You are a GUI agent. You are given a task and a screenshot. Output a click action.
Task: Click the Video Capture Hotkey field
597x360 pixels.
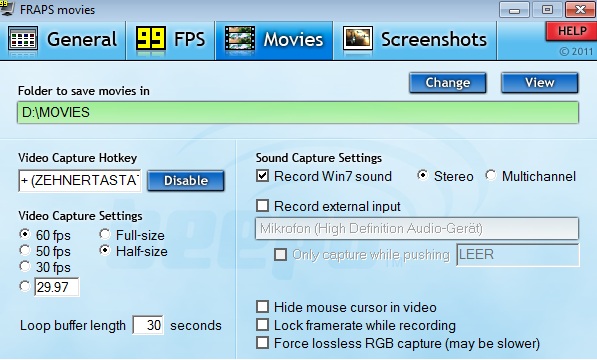(x=80, y=181)
